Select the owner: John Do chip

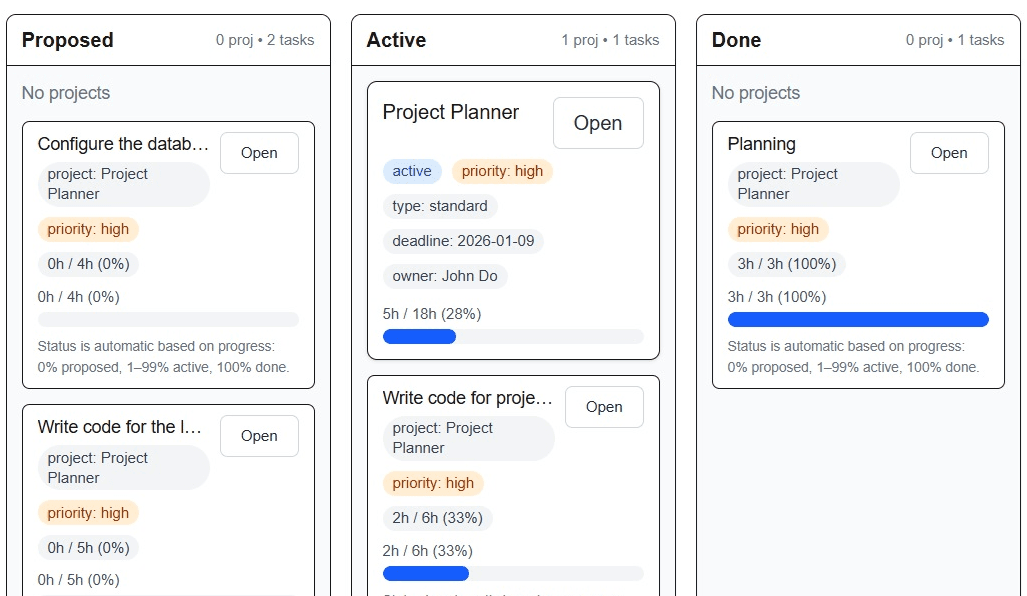444,276
